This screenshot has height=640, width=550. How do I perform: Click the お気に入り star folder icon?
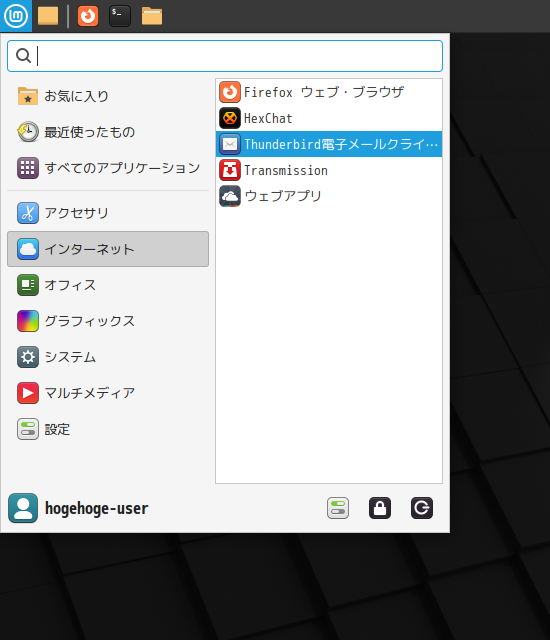pyautogui.click(x=28, y=96)
